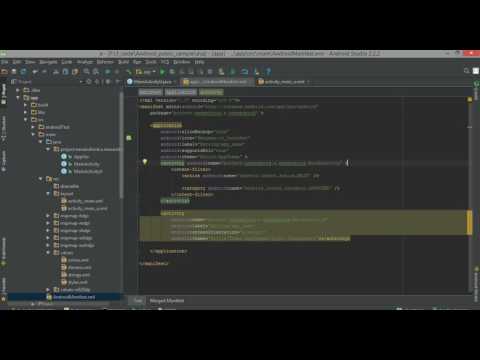480x360 pixels.
Task: Expand the androidTest folder arrow
Action: (33, 127)
